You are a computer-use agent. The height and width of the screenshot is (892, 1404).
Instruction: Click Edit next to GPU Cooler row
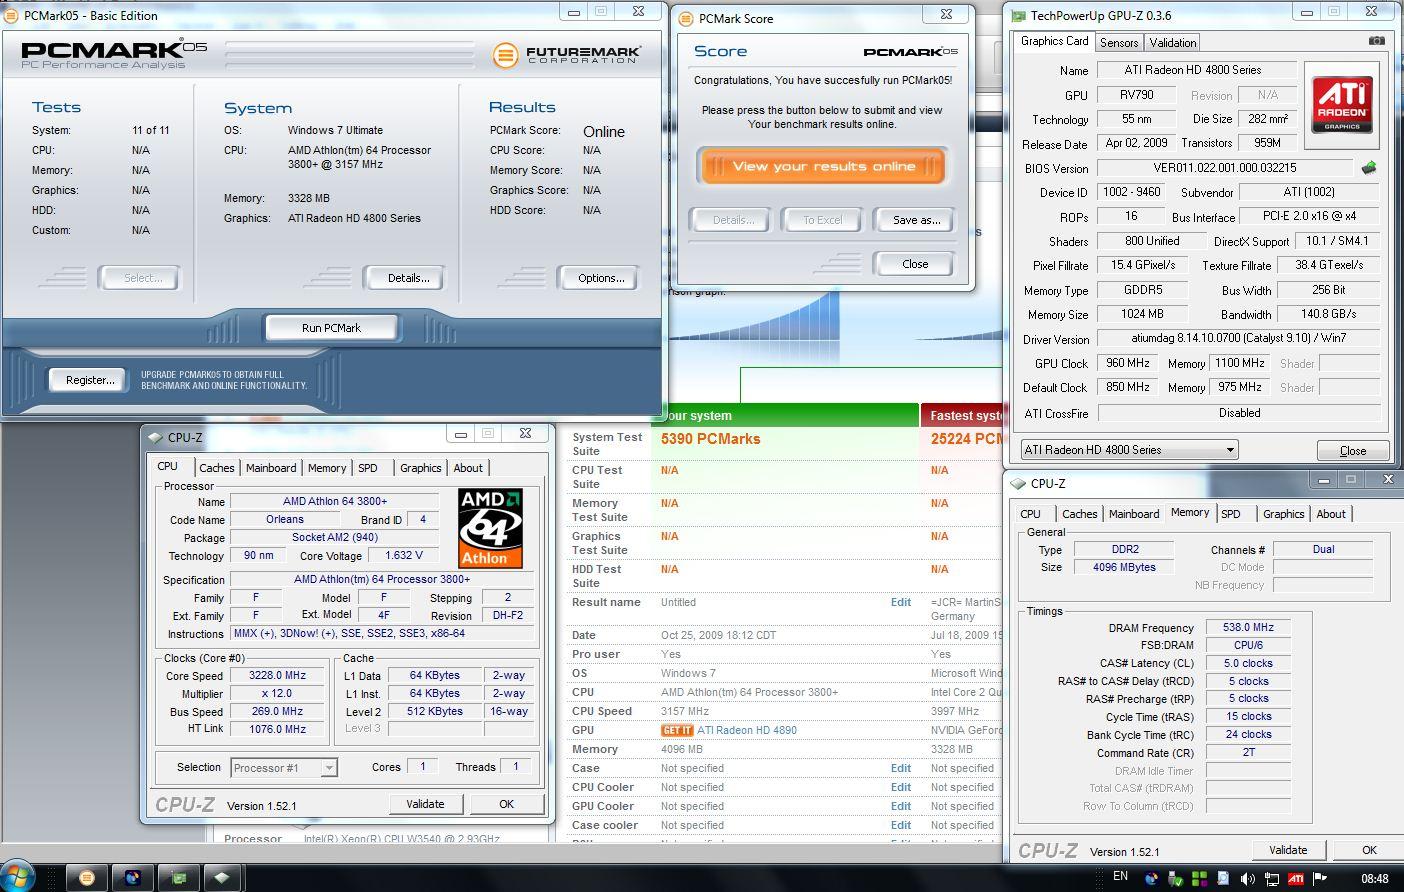point(901,806)
